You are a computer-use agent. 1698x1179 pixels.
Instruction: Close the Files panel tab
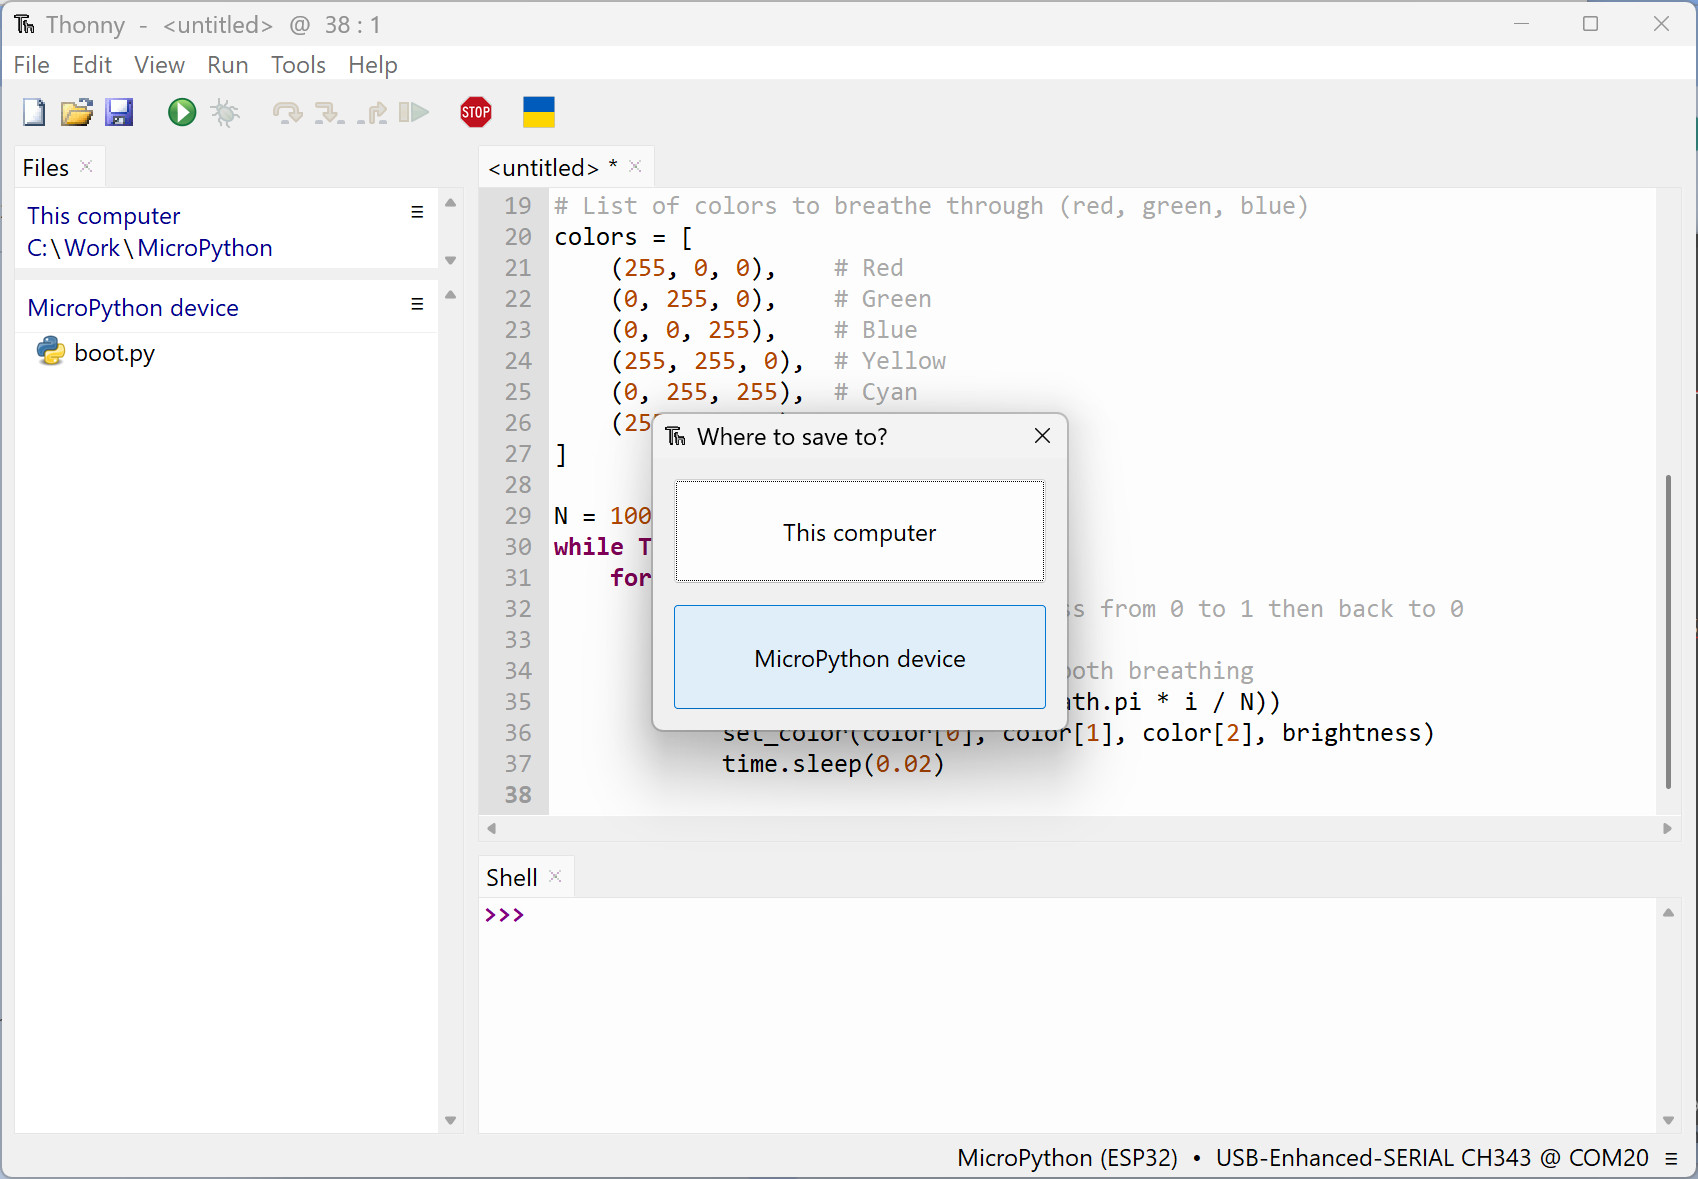(x=87, y=166)
